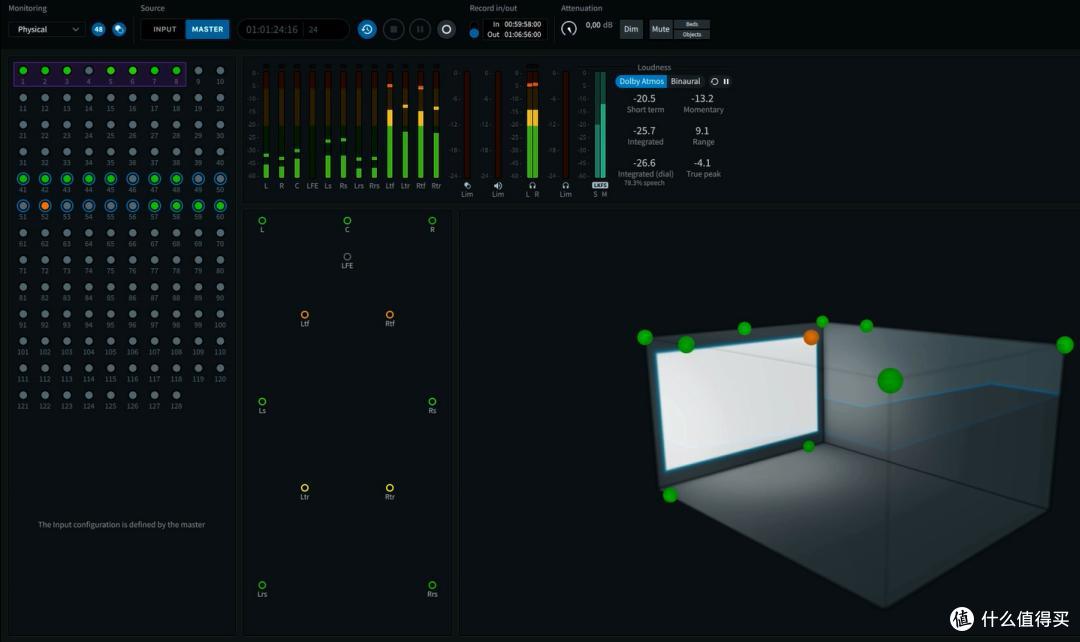Image resolution: width=1080 pixels, height=642 pixels.
Task: Click the C speaker node in room layout
Action: (x=347, y=221)
